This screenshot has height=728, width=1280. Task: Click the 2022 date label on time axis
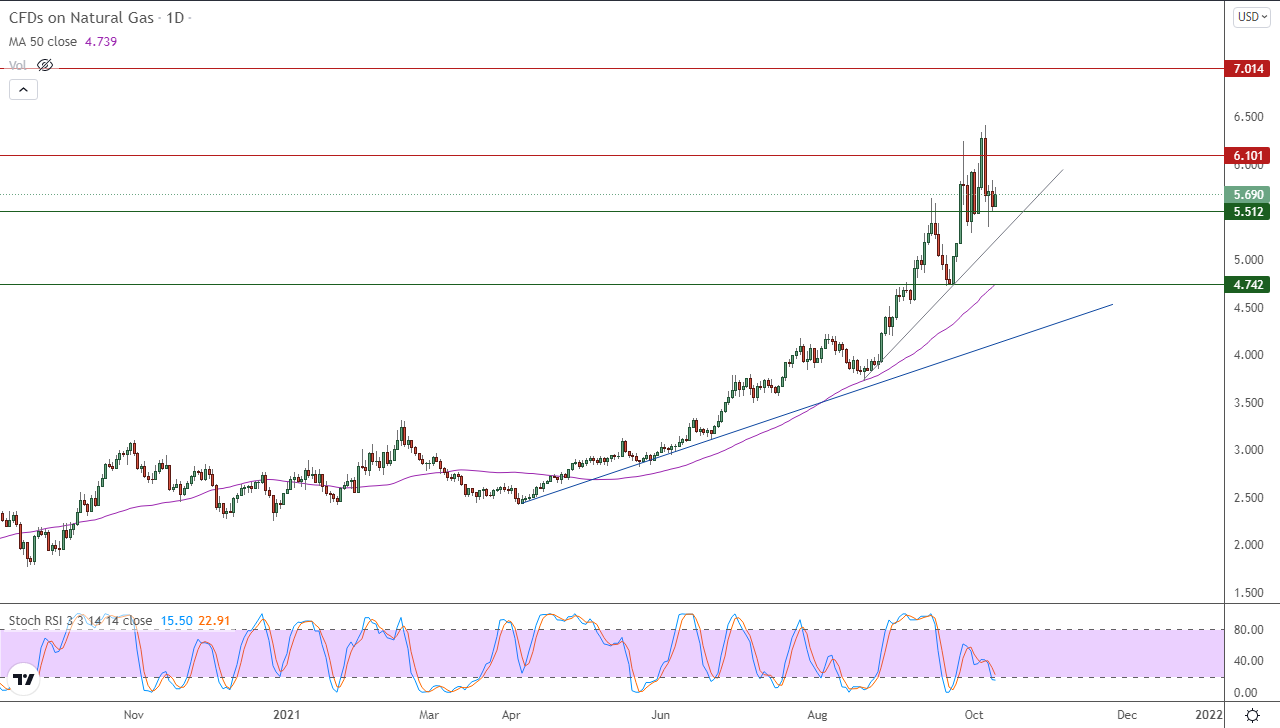tap(1208, 715)
